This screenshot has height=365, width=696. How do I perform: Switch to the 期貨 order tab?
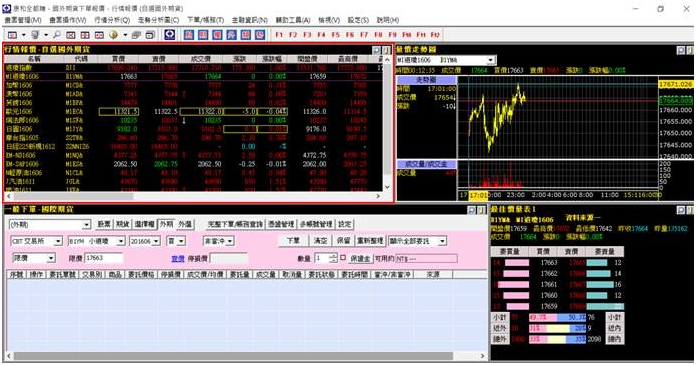pos(122,224)
